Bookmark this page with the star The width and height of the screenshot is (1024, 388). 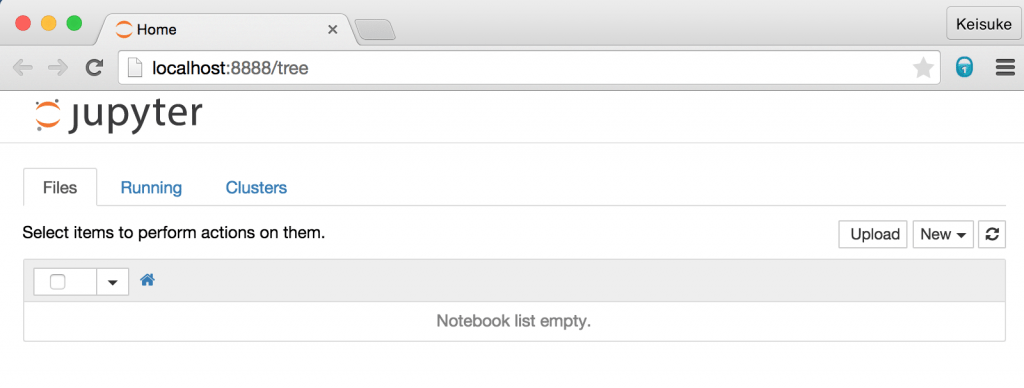point(923,67)
